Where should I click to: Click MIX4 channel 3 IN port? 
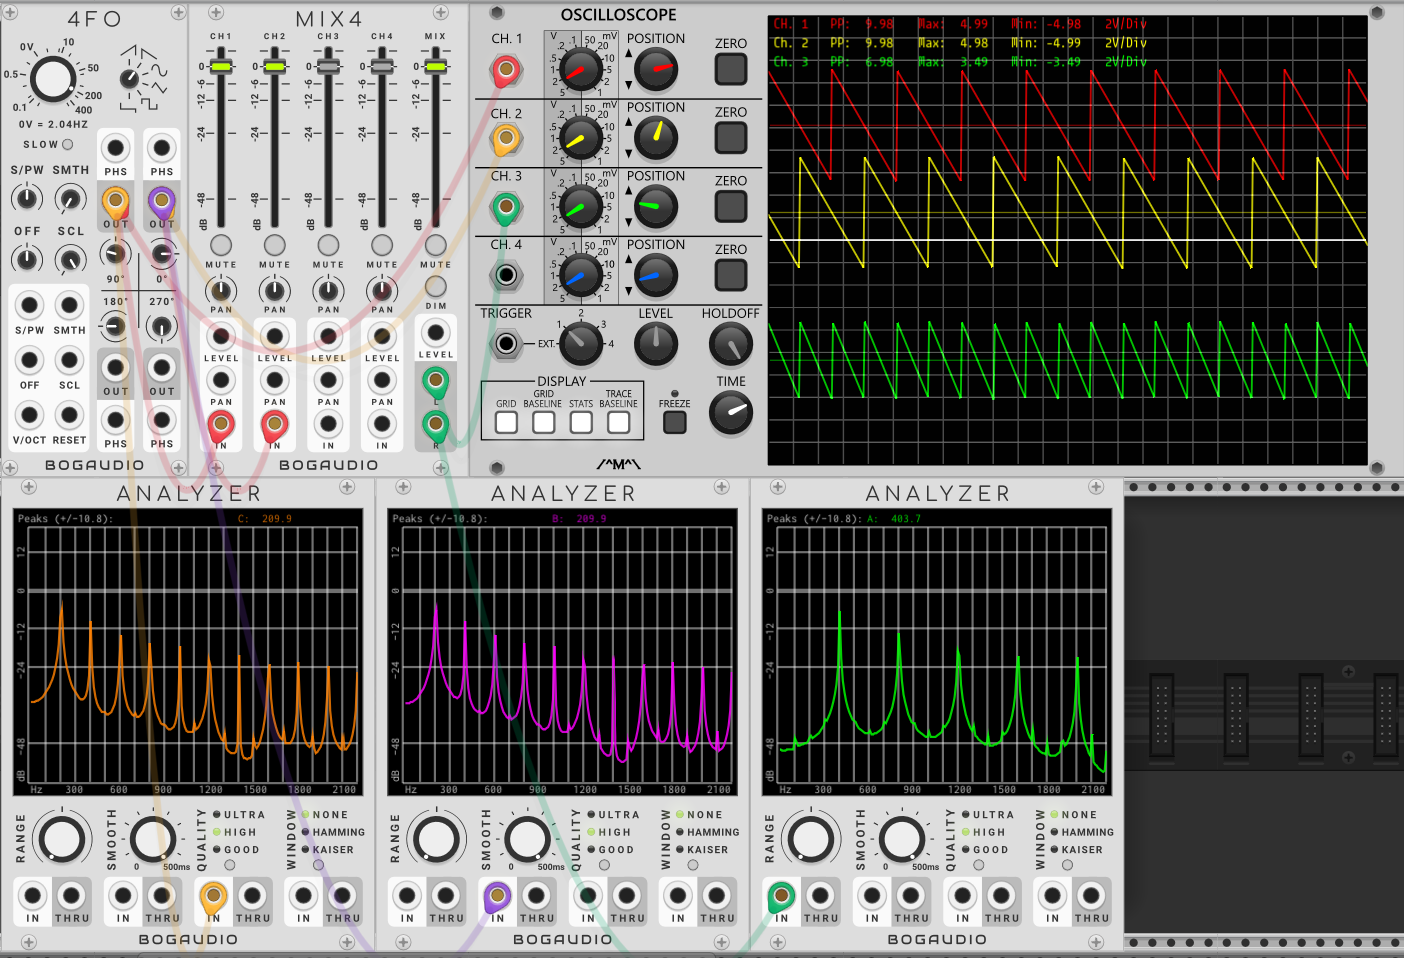[x=328, y=425]
